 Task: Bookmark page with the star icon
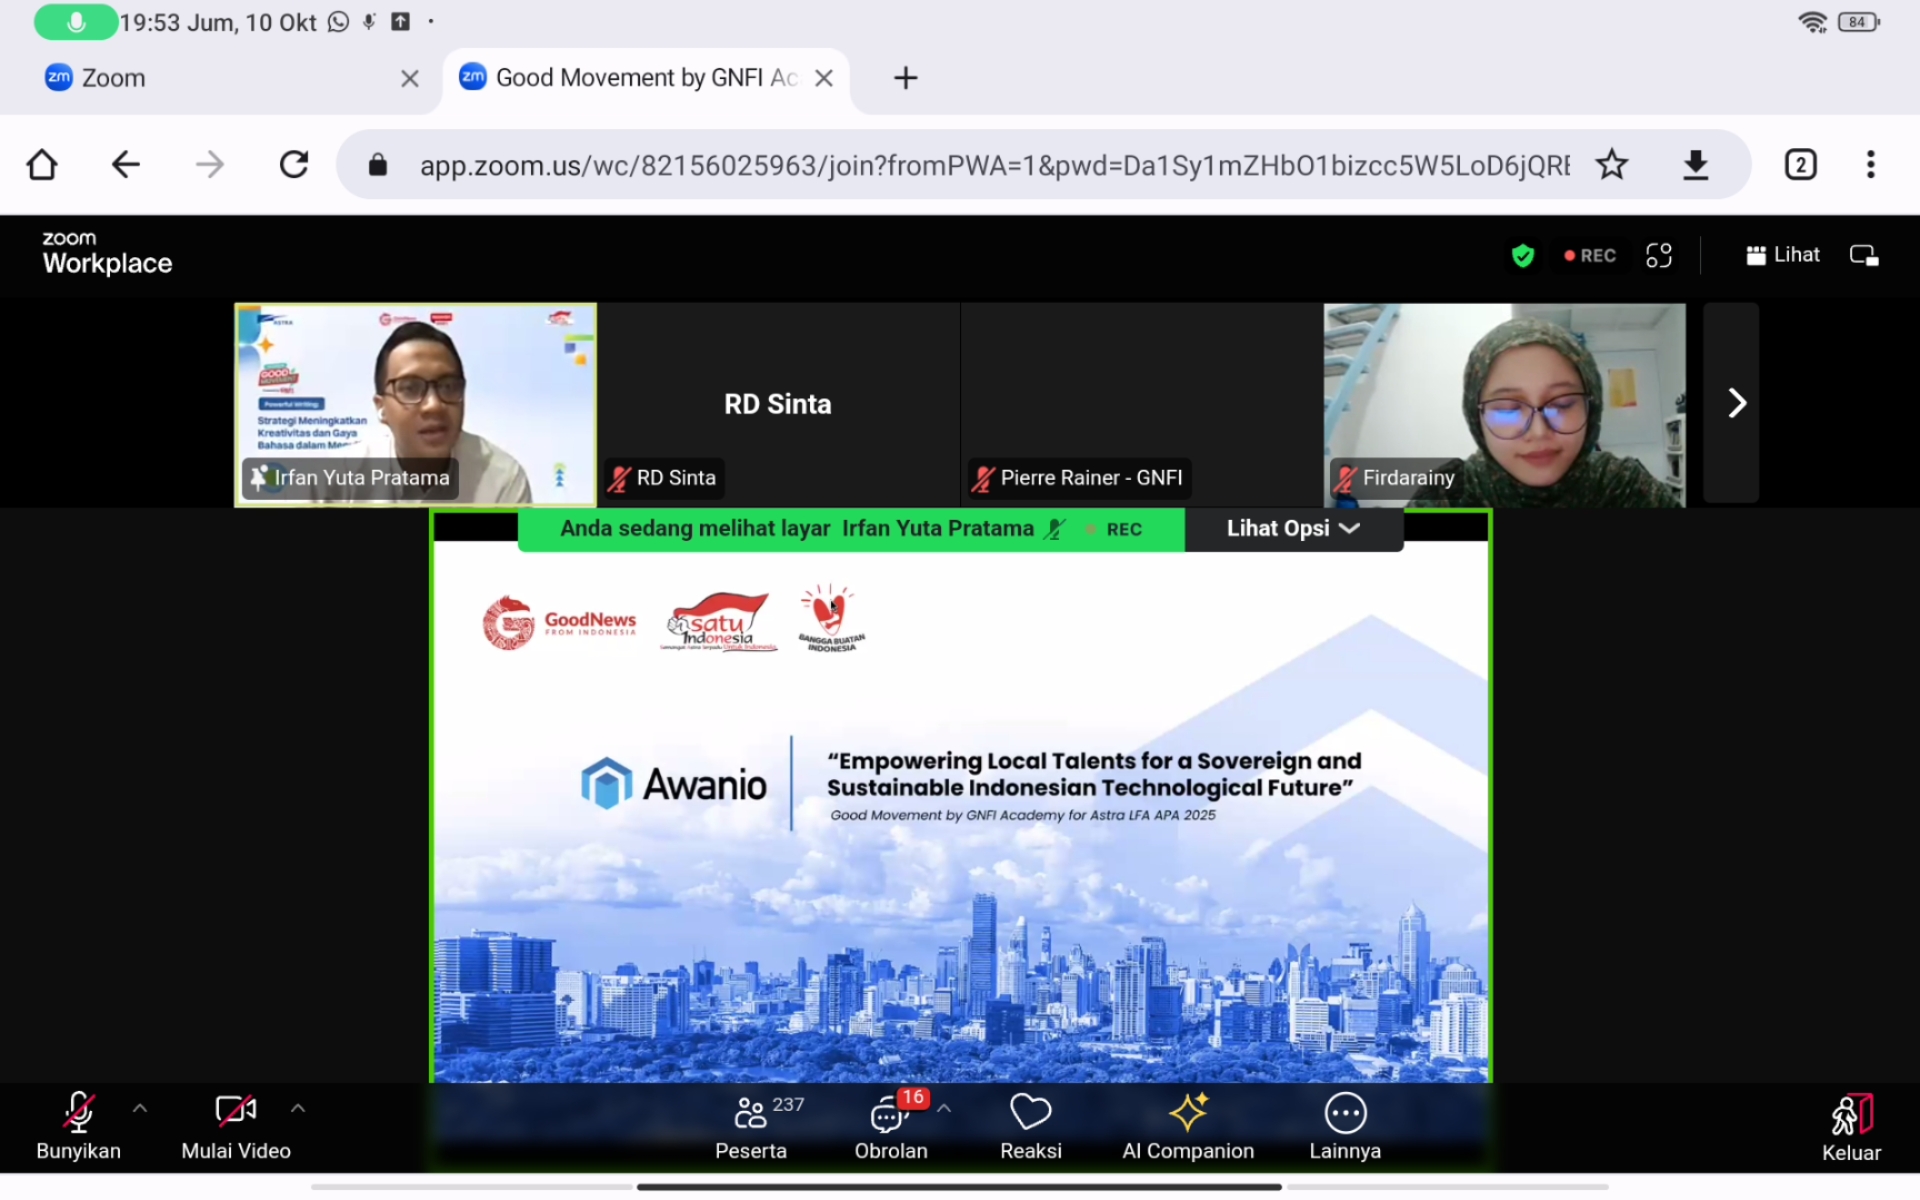click(1611, 164)
